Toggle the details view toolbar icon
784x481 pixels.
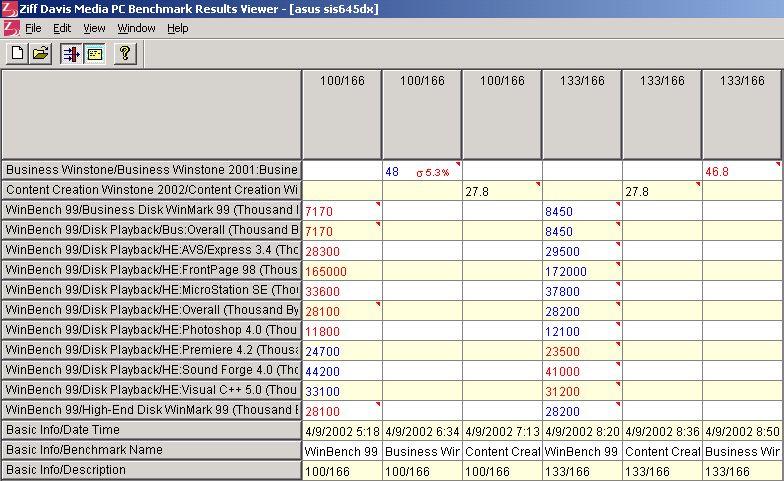click(94, 54)
